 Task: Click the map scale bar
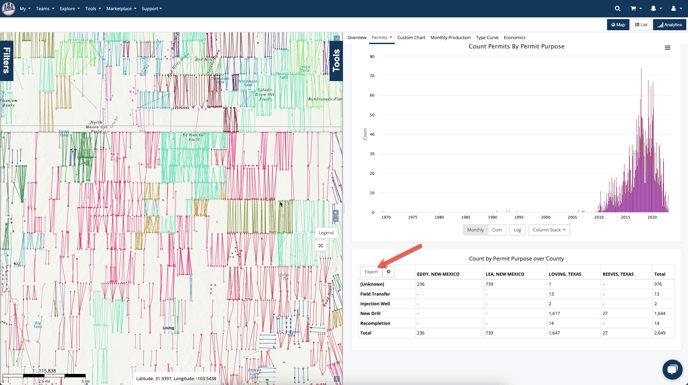(44, 376)
